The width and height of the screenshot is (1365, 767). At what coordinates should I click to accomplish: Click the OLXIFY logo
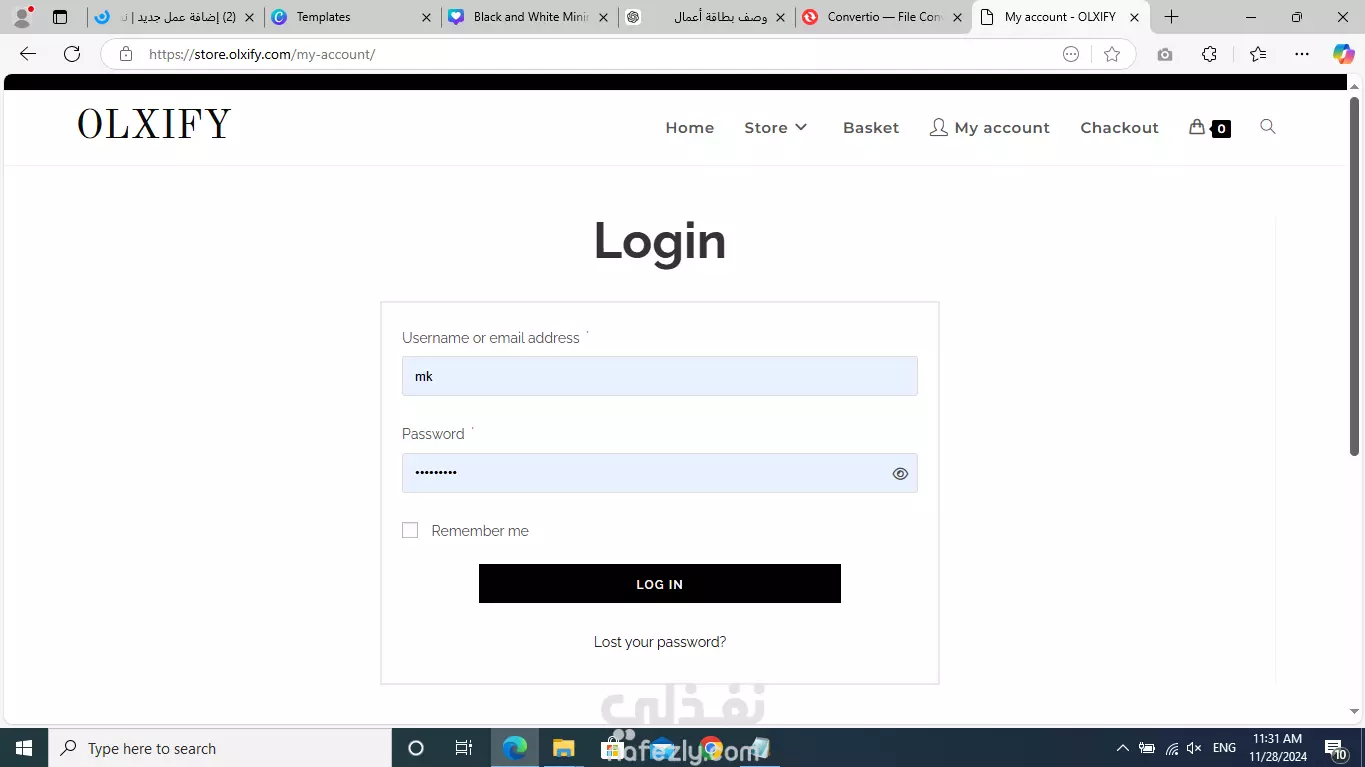click(x=154, y=124)
